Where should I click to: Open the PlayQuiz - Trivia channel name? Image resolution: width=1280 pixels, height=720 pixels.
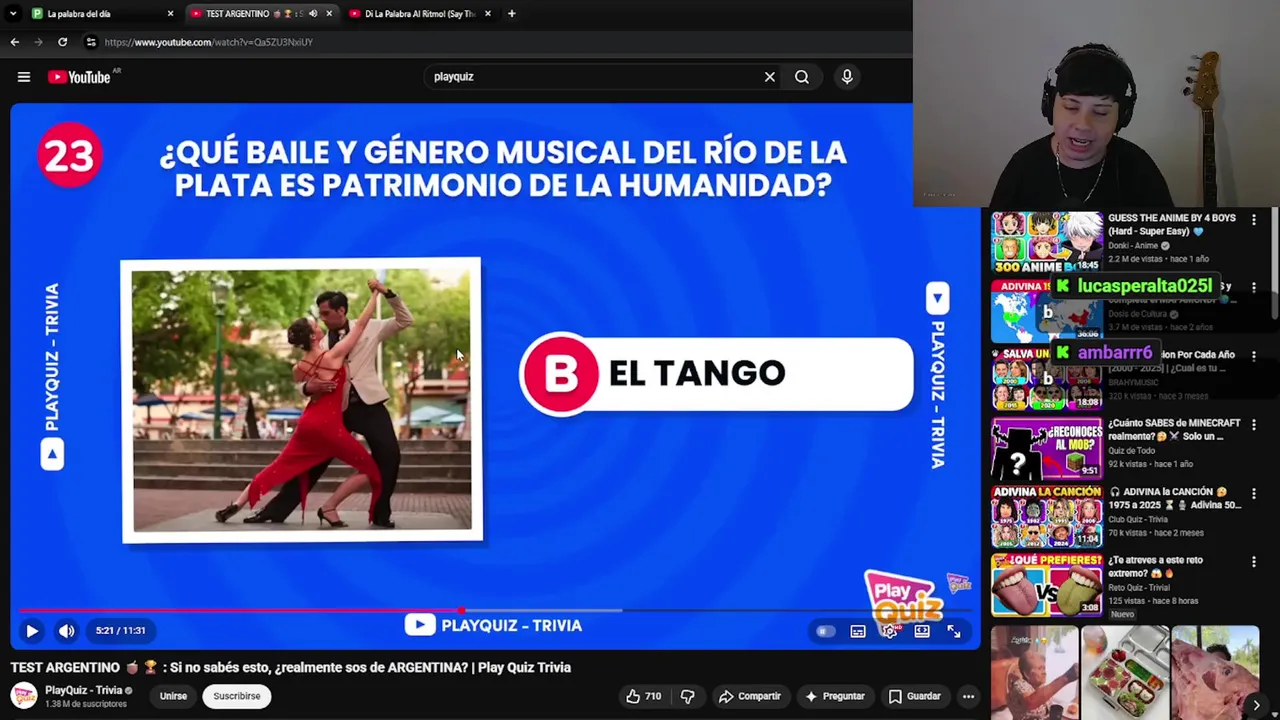click(x=83, y=690)
